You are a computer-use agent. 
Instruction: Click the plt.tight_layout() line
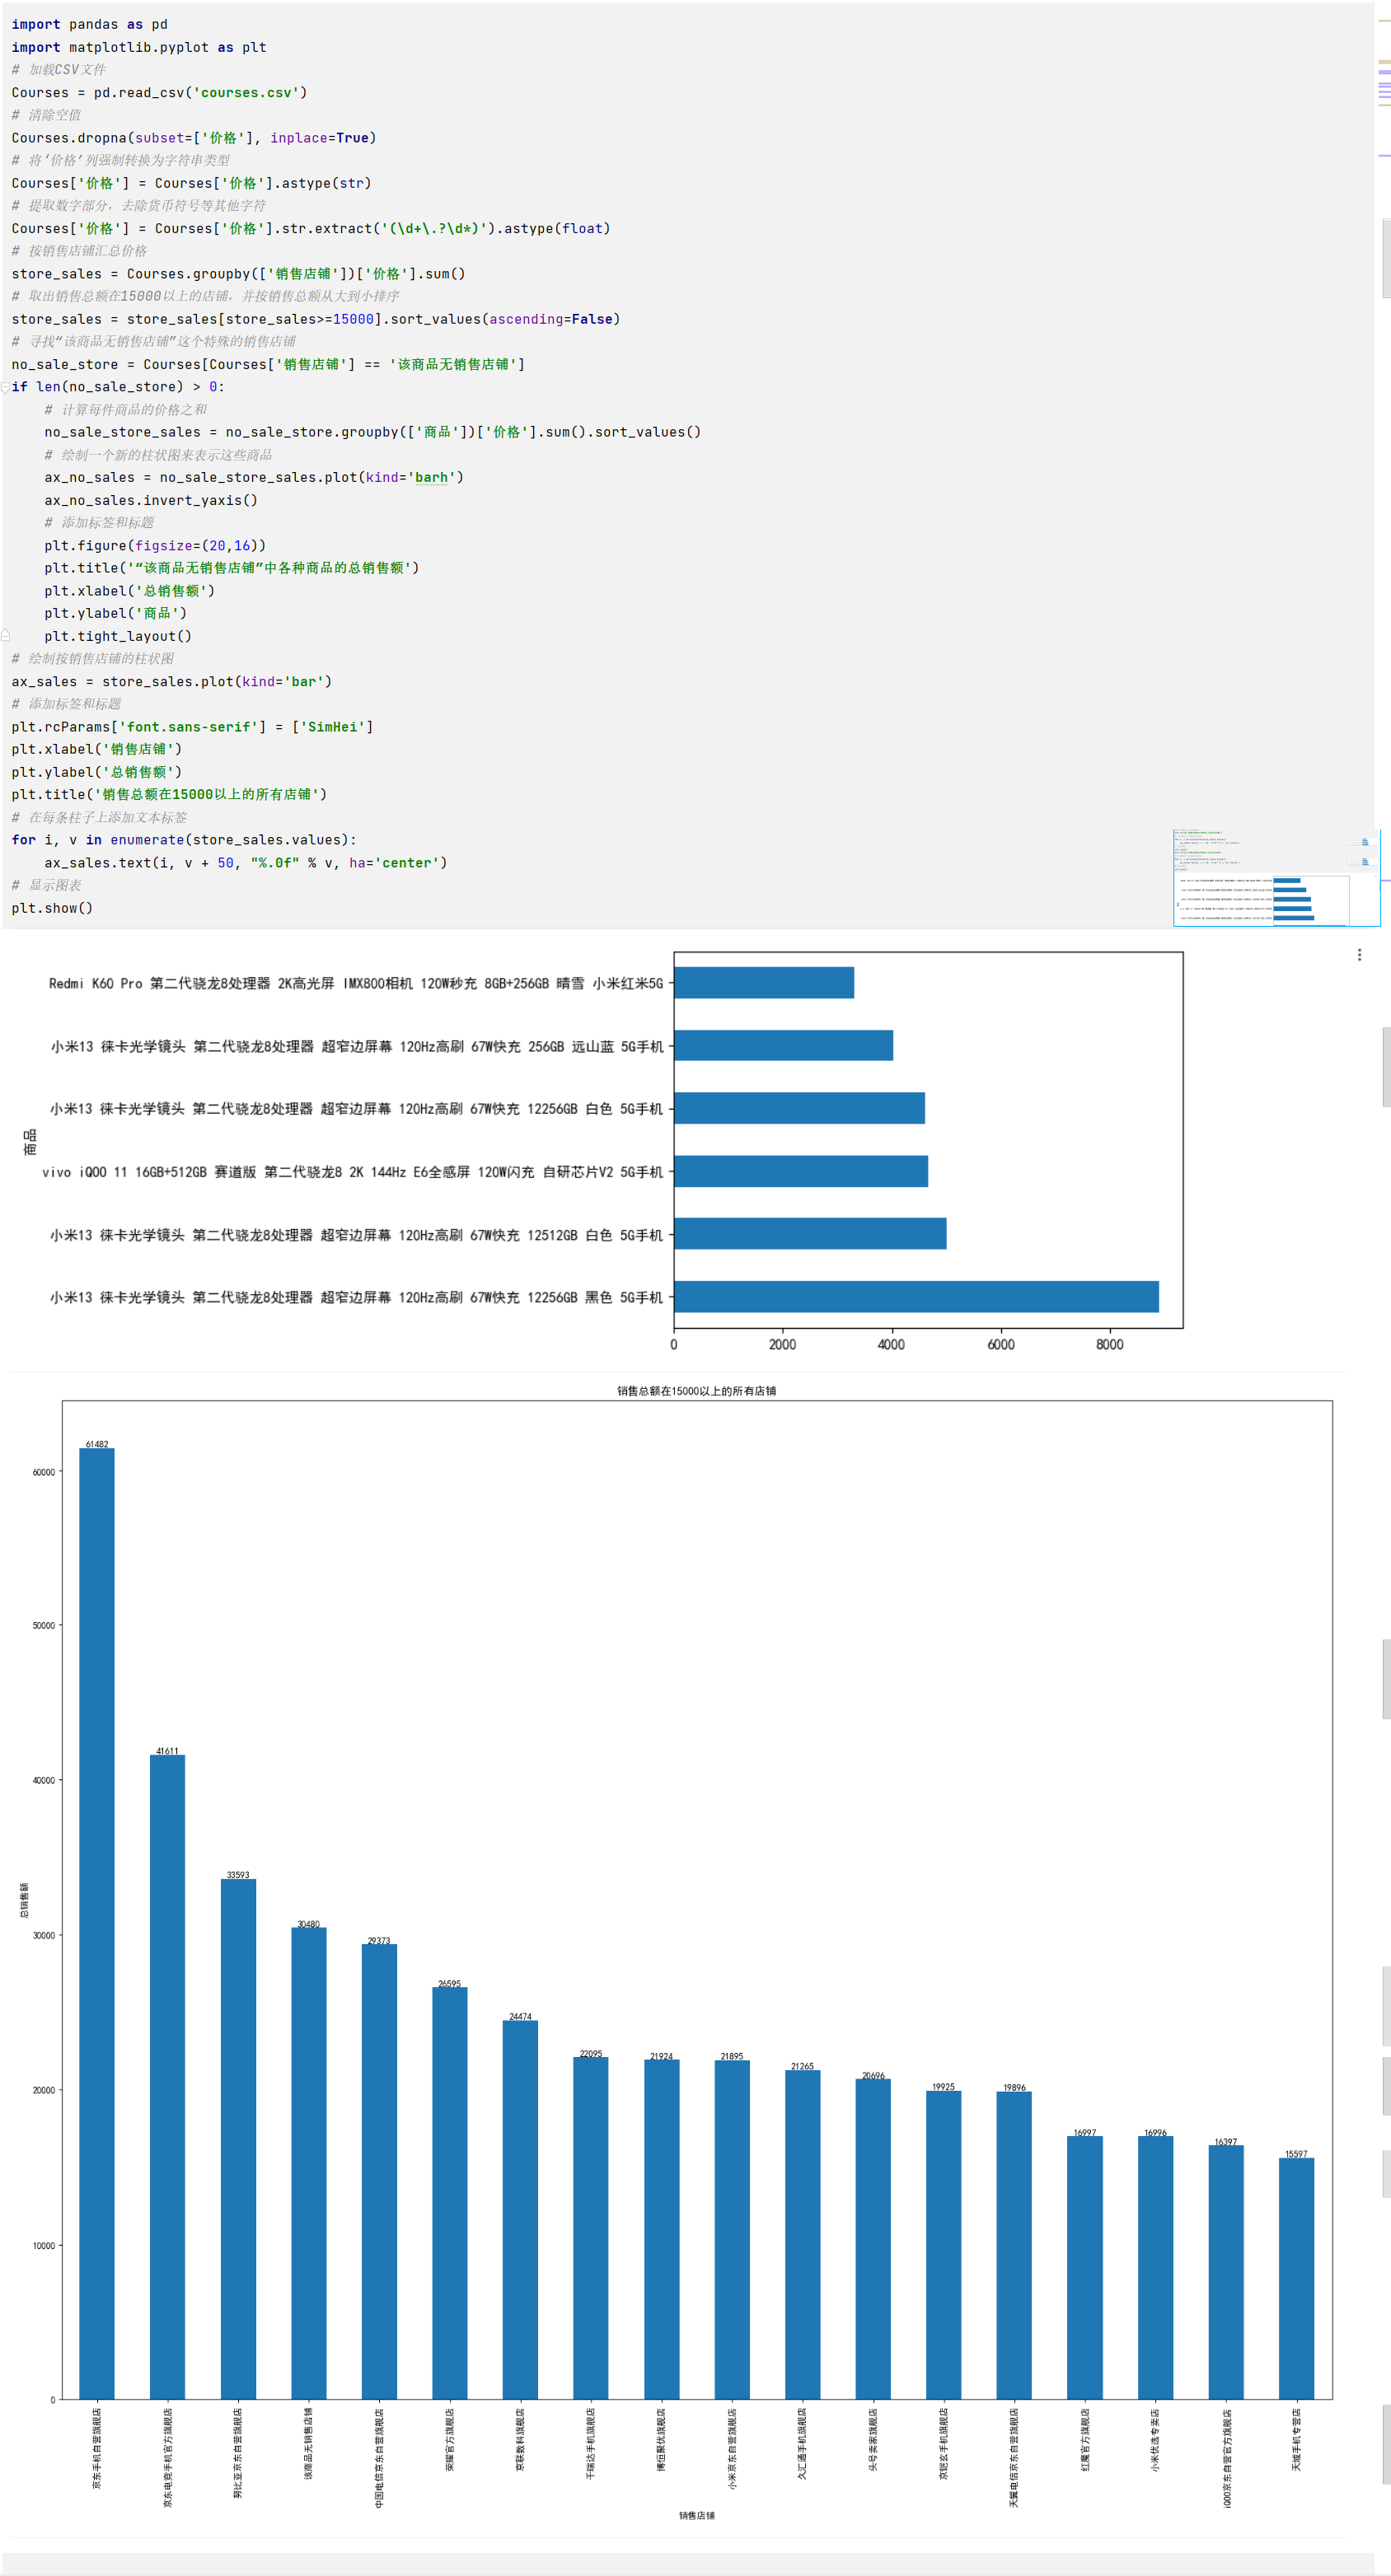point(118,636)
